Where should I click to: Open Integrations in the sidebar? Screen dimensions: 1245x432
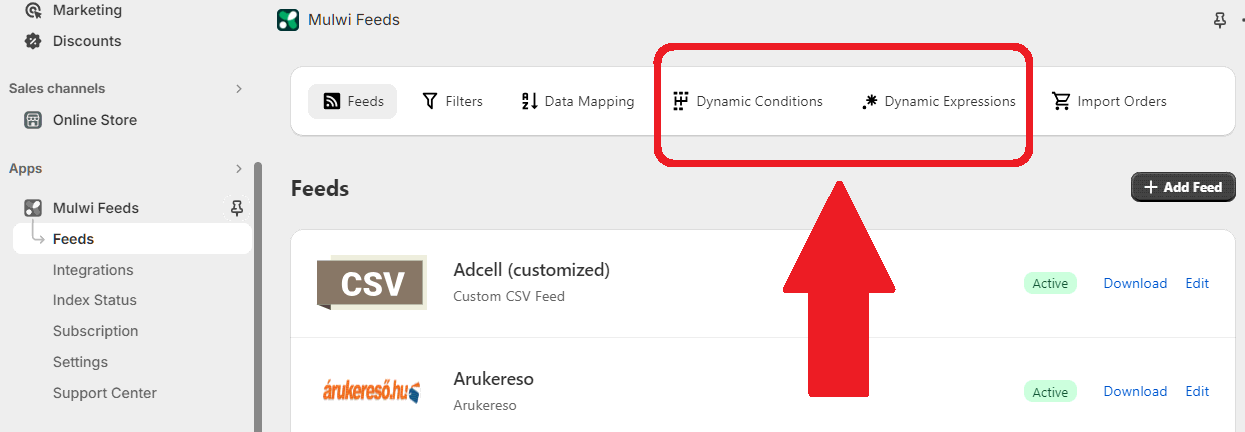(93, 270)
